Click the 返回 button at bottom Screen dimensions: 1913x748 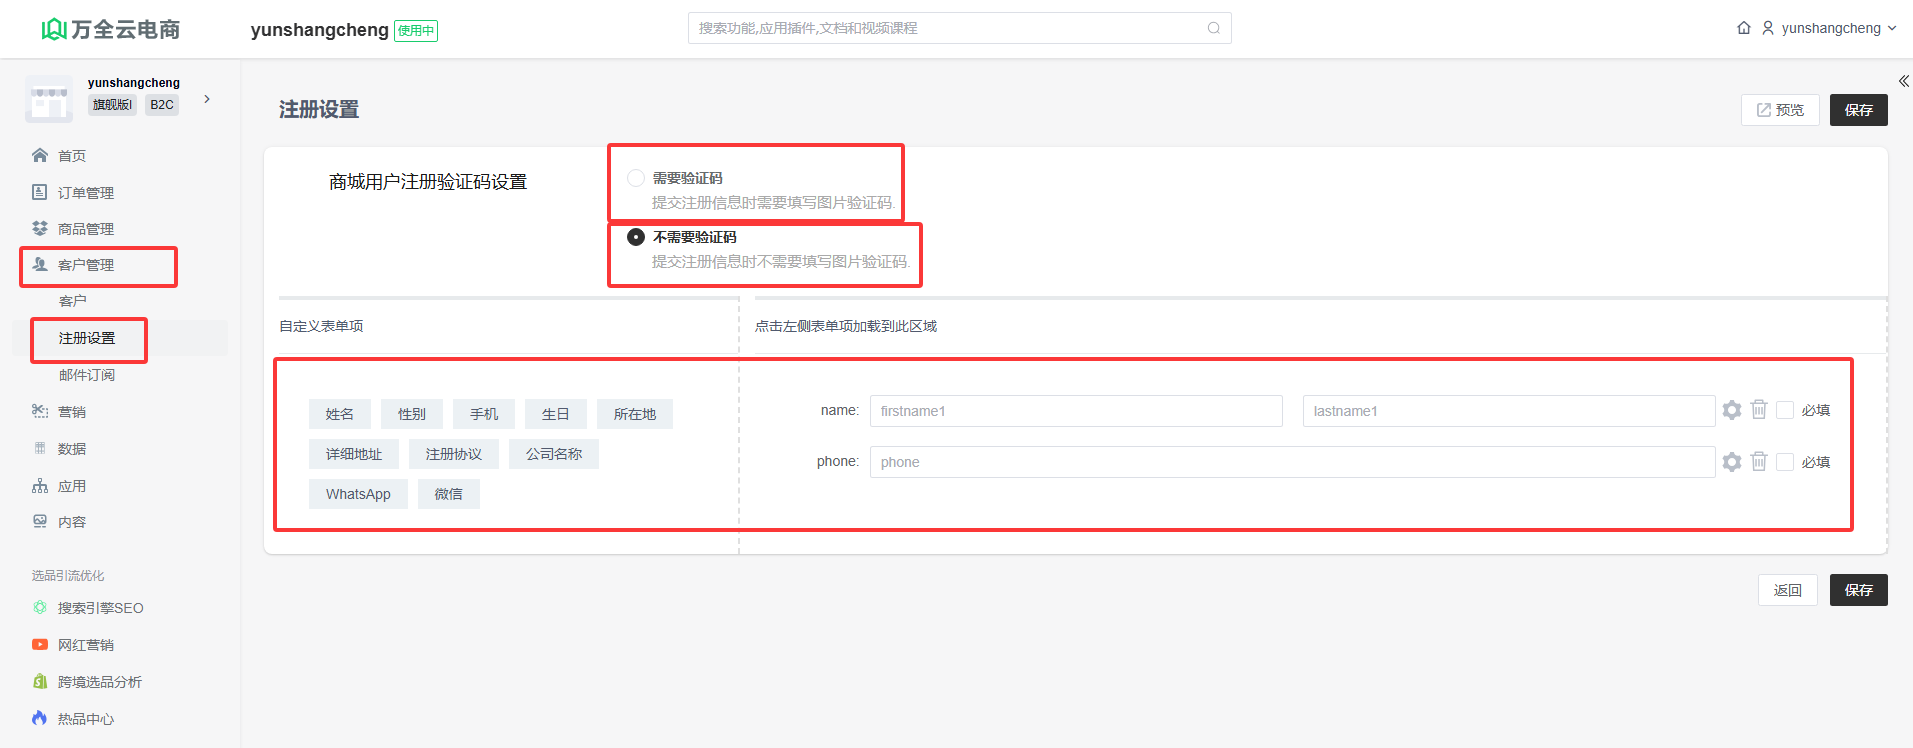point(1787,590)
